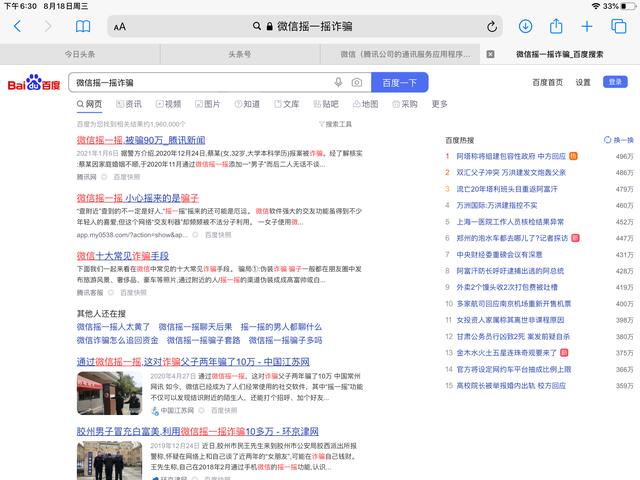Select the 网页 search category
The image size is (640, 480).
(x=89, y=104)
